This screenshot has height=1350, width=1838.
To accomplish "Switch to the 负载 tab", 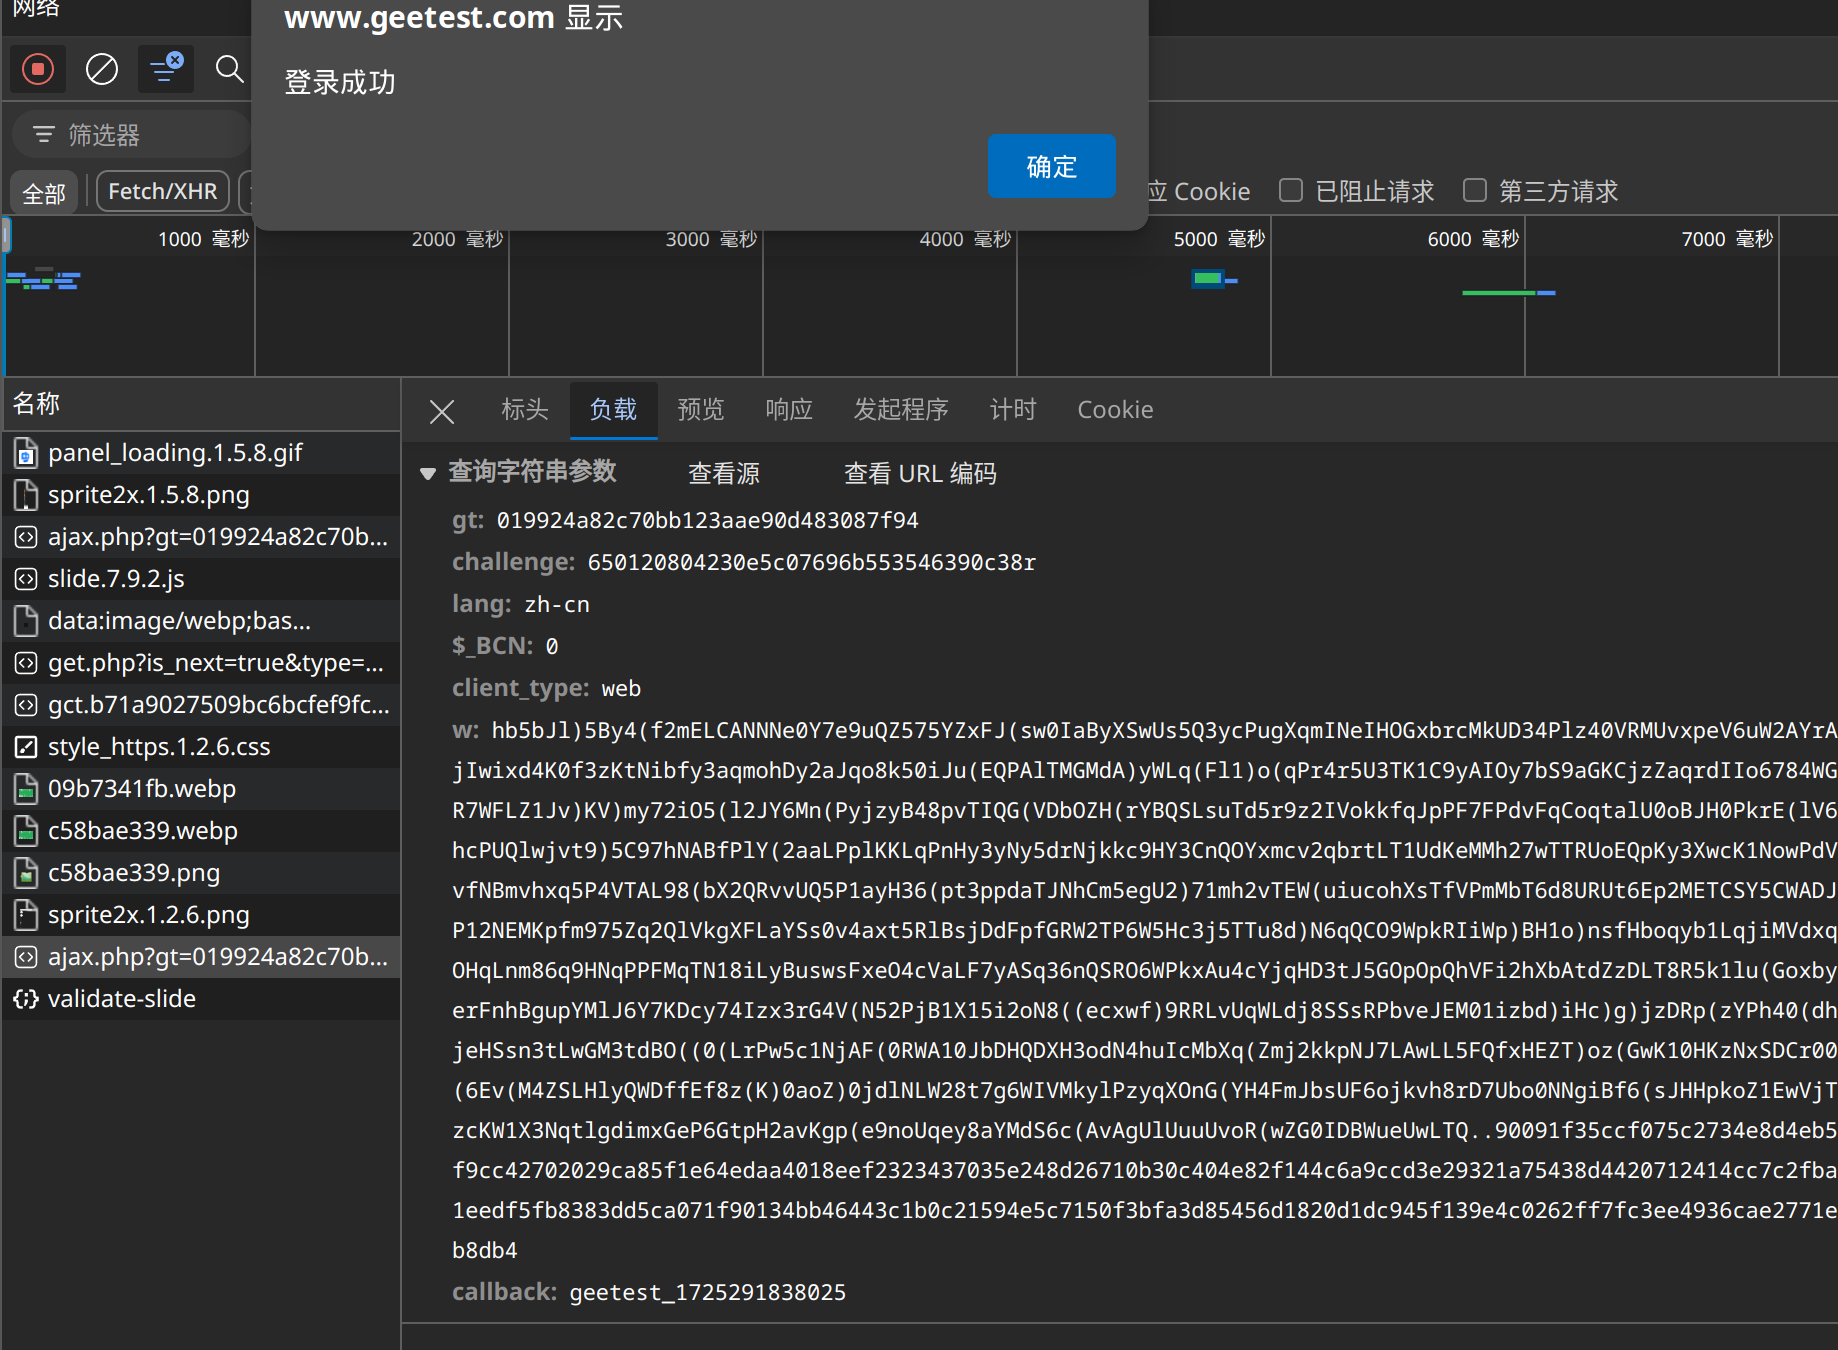I will [613, 410].
